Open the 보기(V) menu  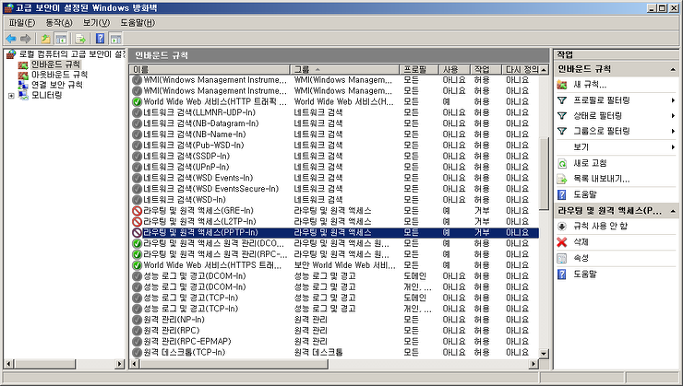point(96,23)
